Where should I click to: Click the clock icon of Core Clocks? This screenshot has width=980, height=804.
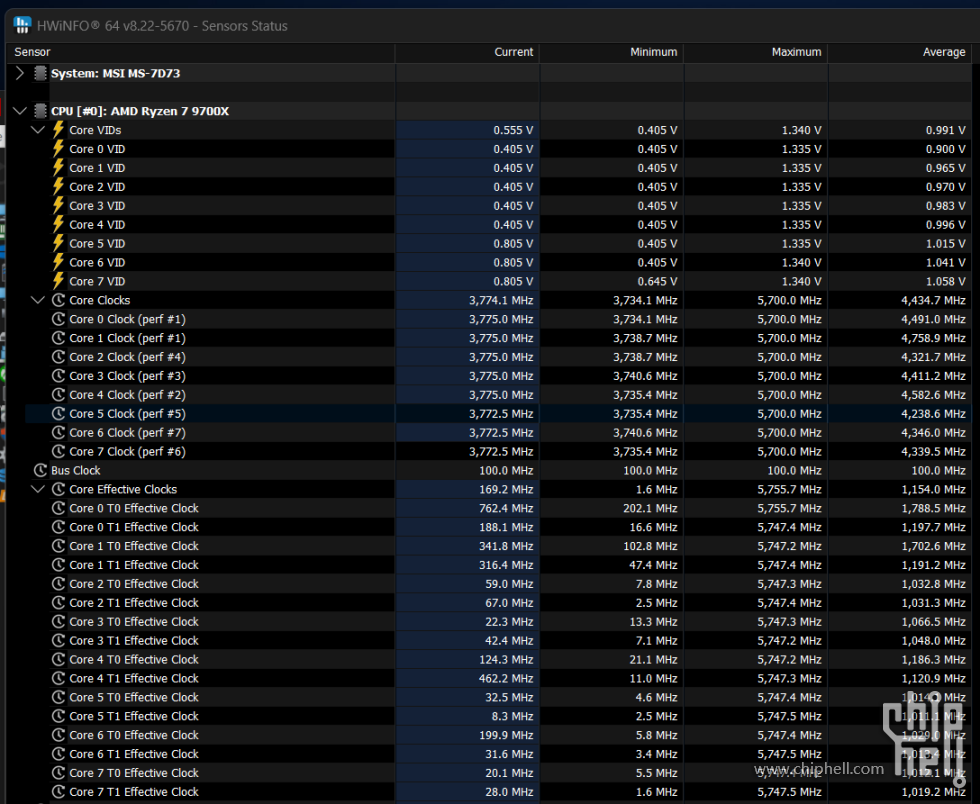tap(58, 300)
